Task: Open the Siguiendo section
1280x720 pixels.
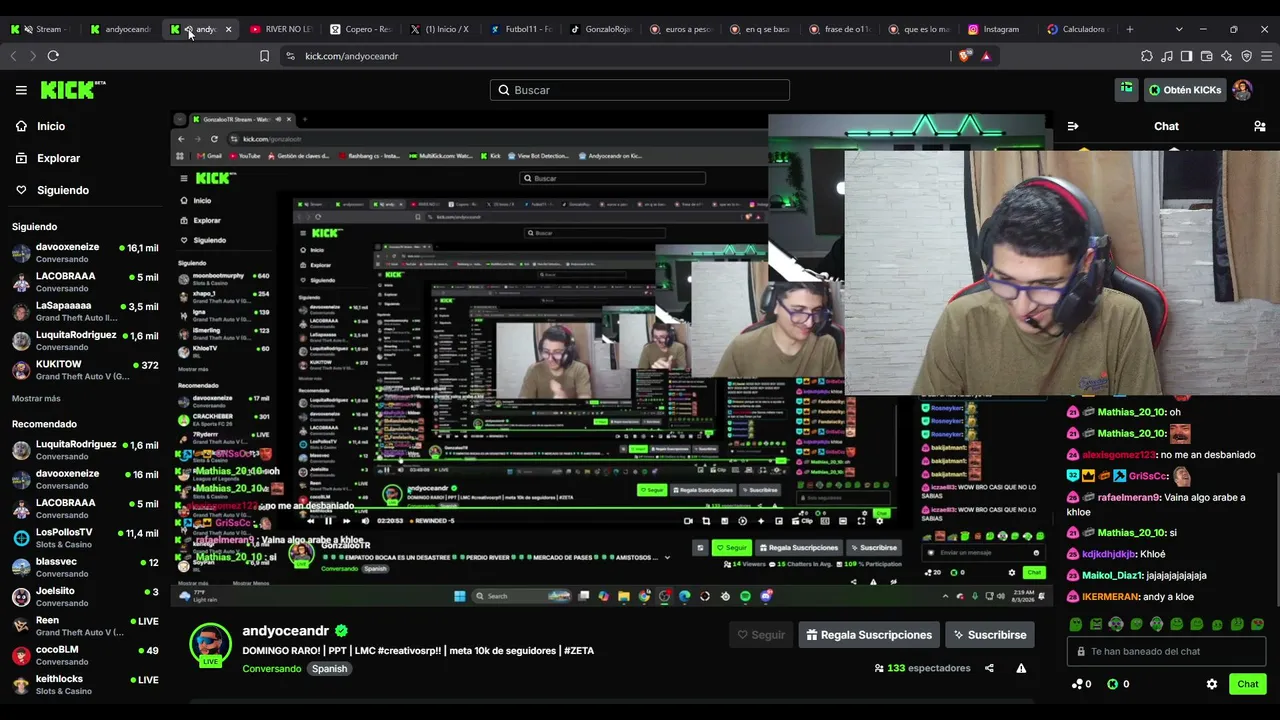Action: point(62,190)
